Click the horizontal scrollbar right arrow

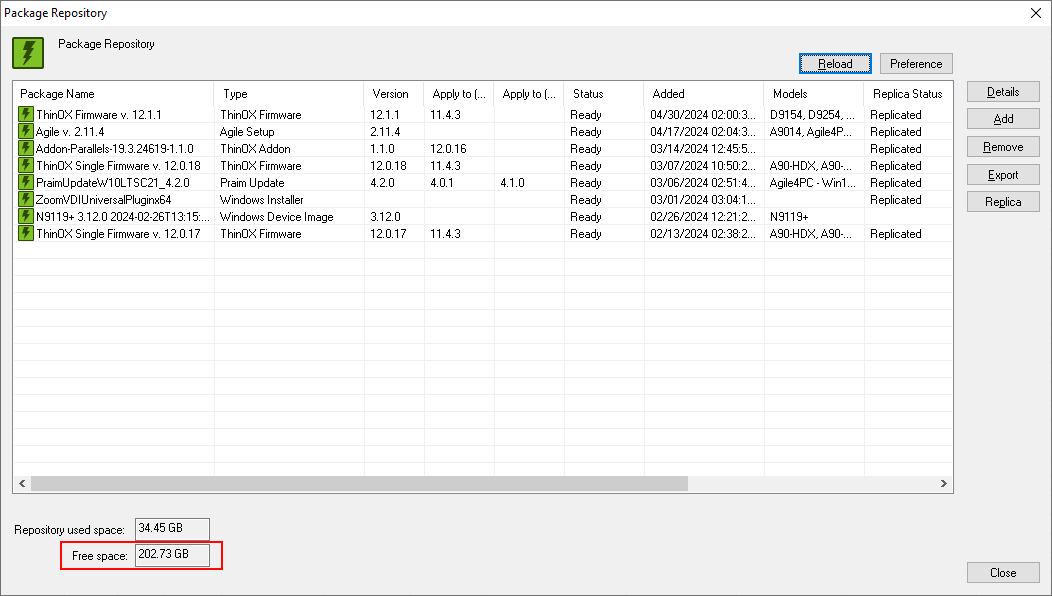coord(943,484)
